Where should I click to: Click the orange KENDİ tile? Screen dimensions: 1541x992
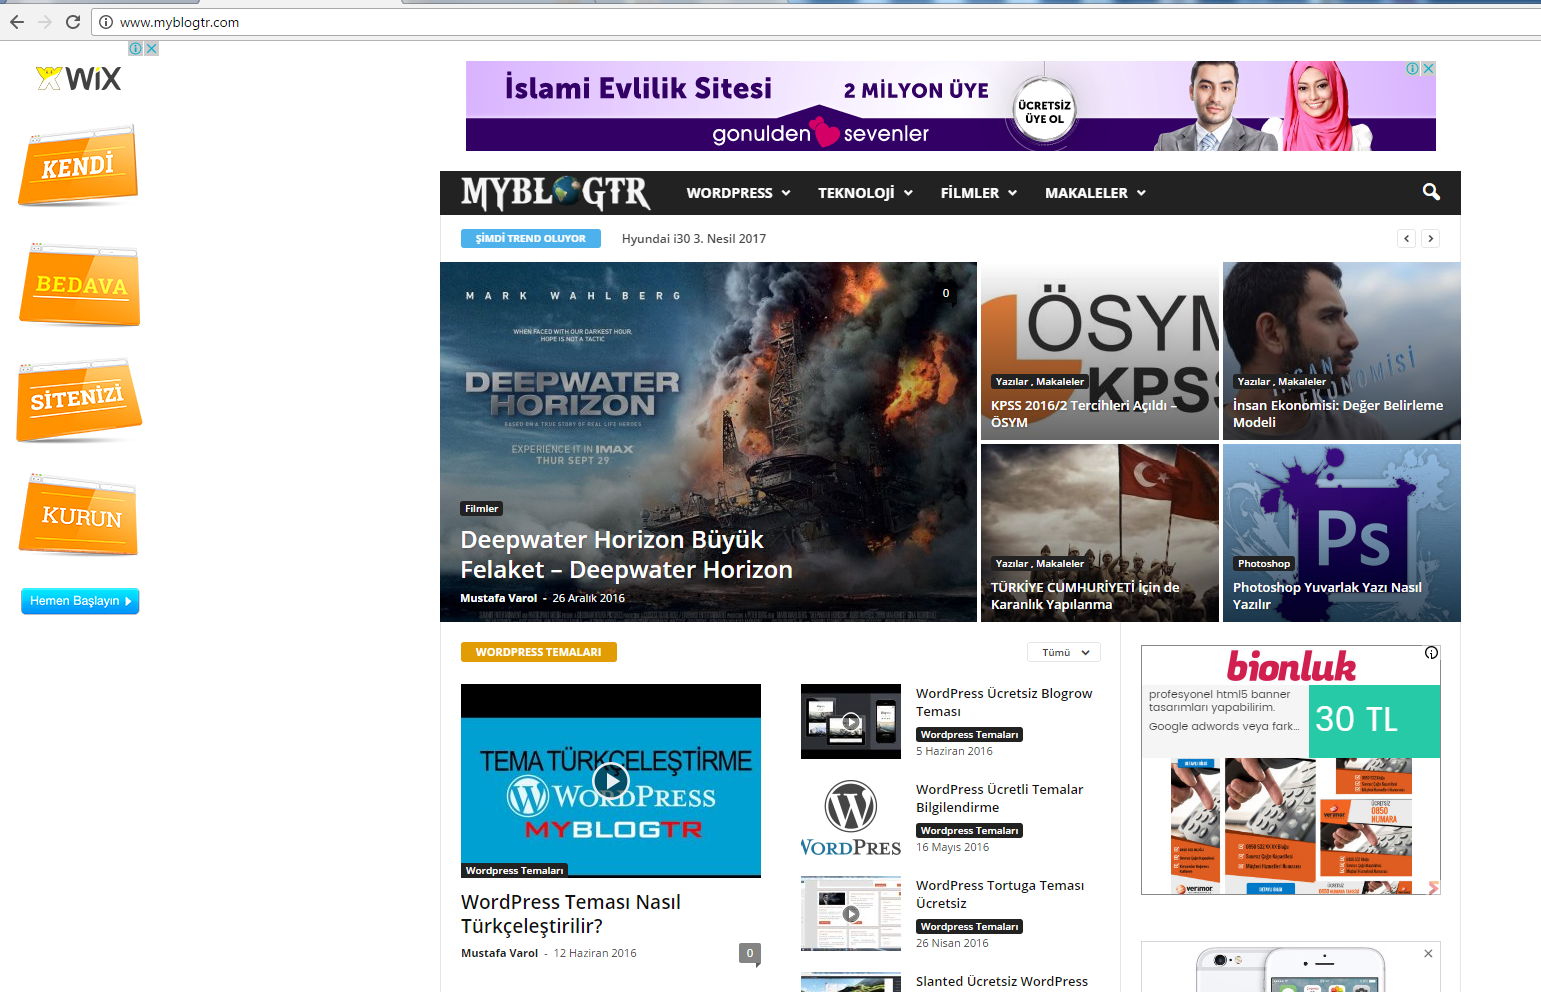(78, 165)
